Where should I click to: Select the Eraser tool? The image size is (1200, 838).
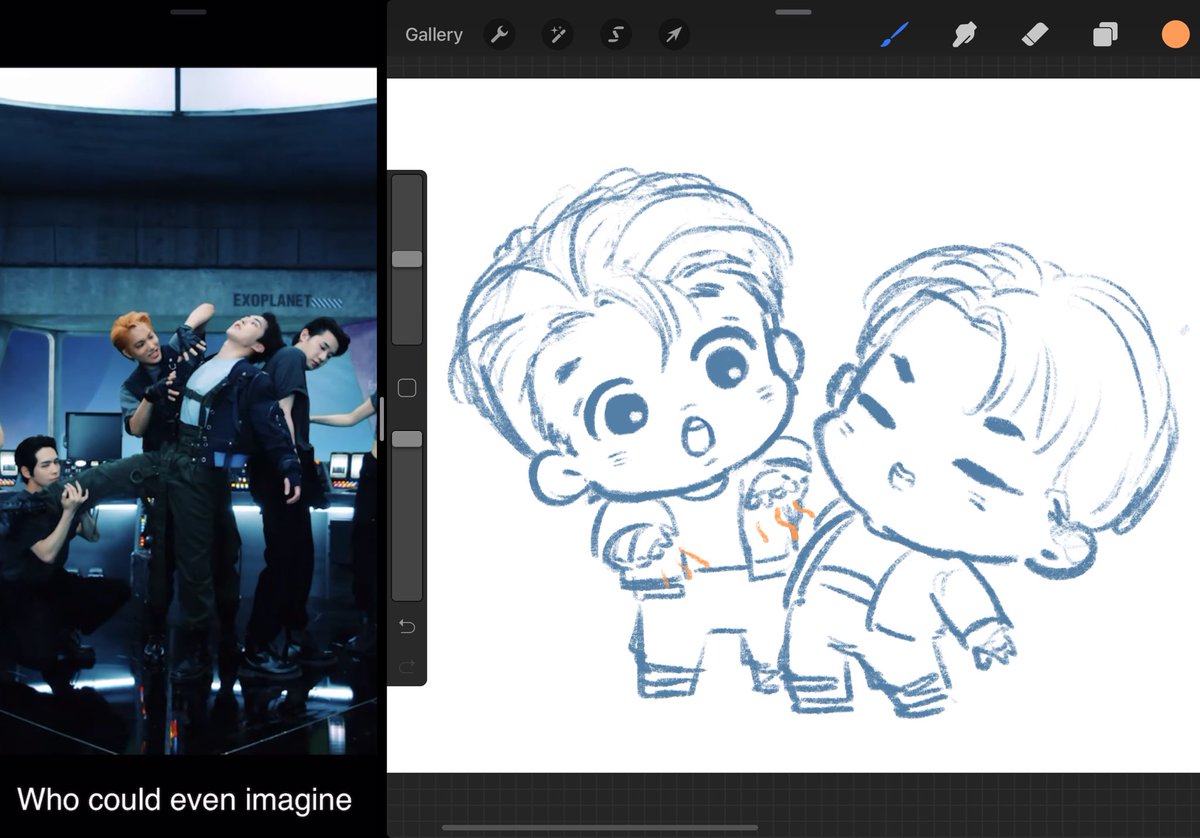pos(1034,35)
